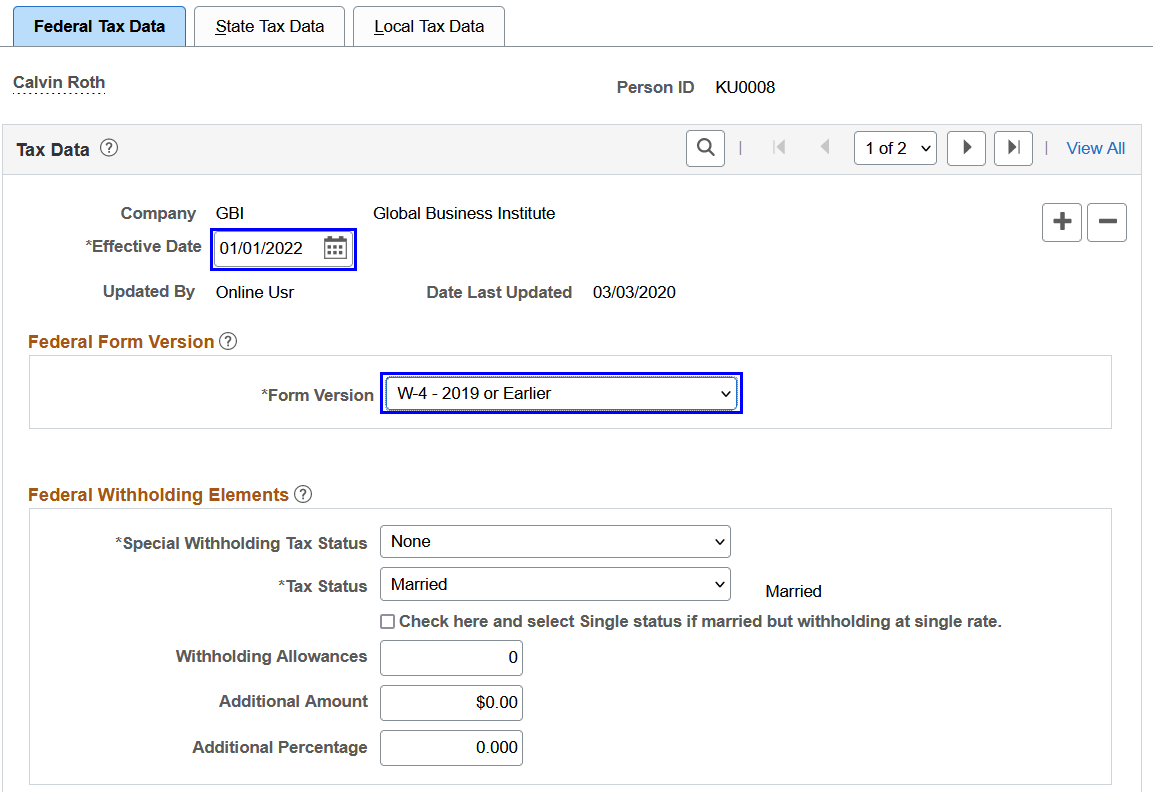Open the 1 of 2 row selector
The height and width of the screenshot is (792, 1153).
895,148
